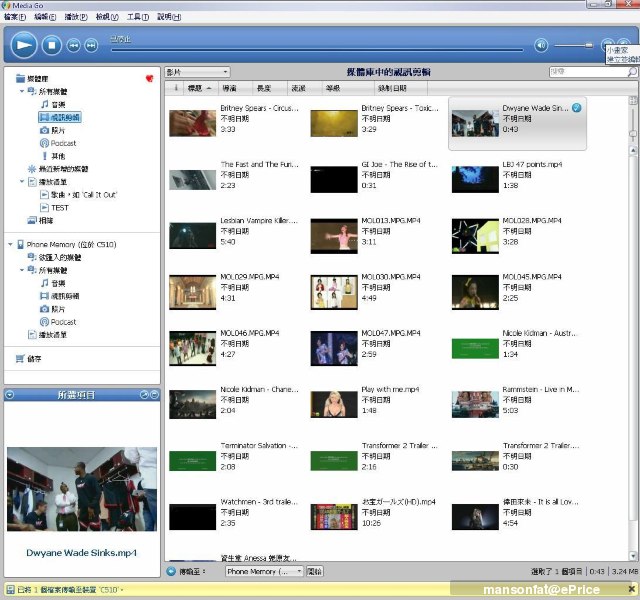Open the device's media to import item
The image size is (640, 600).
pos(54,257)
